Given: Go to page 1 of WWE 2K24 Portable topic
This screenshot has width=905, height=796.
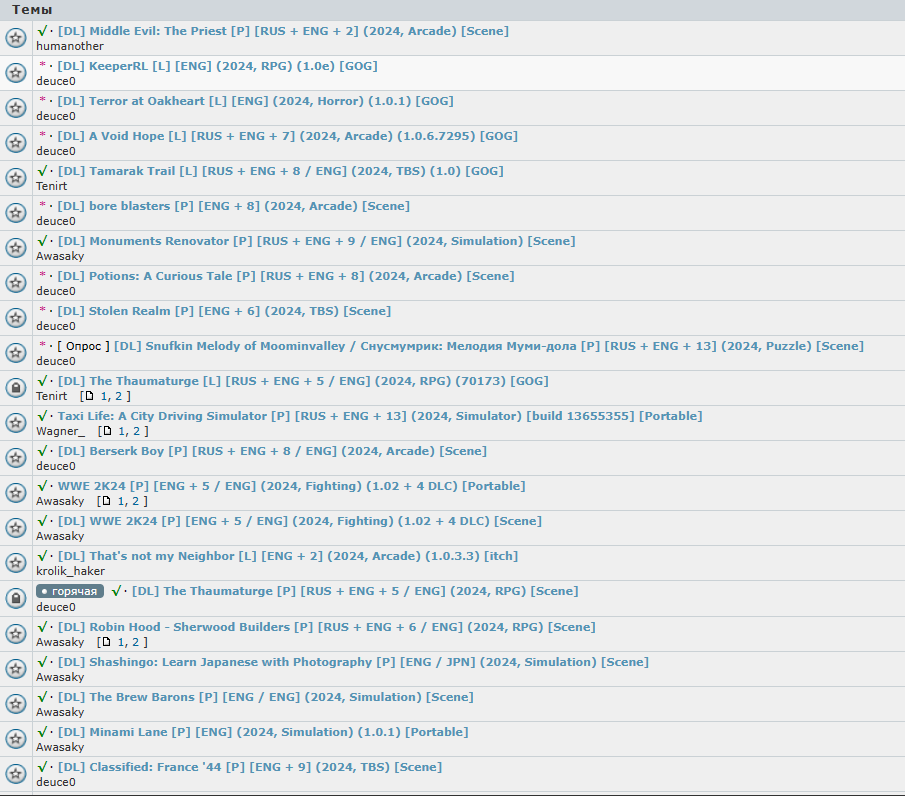Looking at the screenshot, I should tap(121, 501).
